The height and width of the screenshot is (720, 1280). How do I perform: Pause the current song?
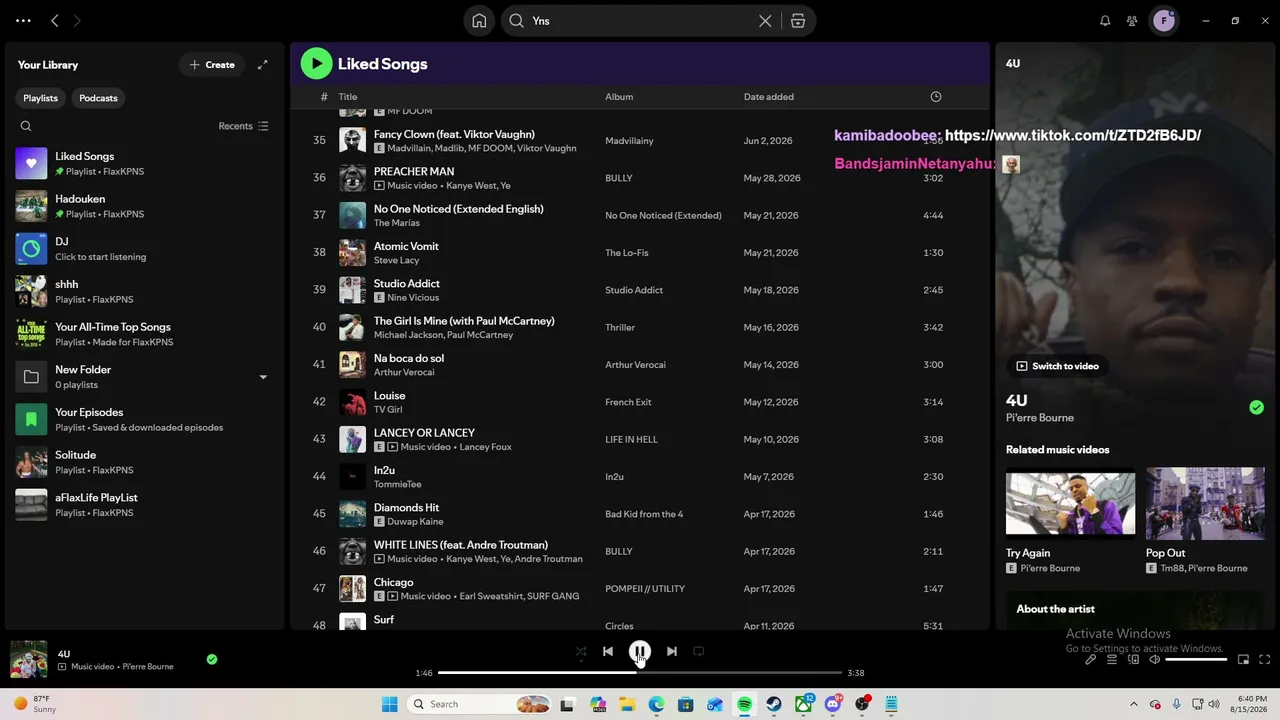click(640, 652)
